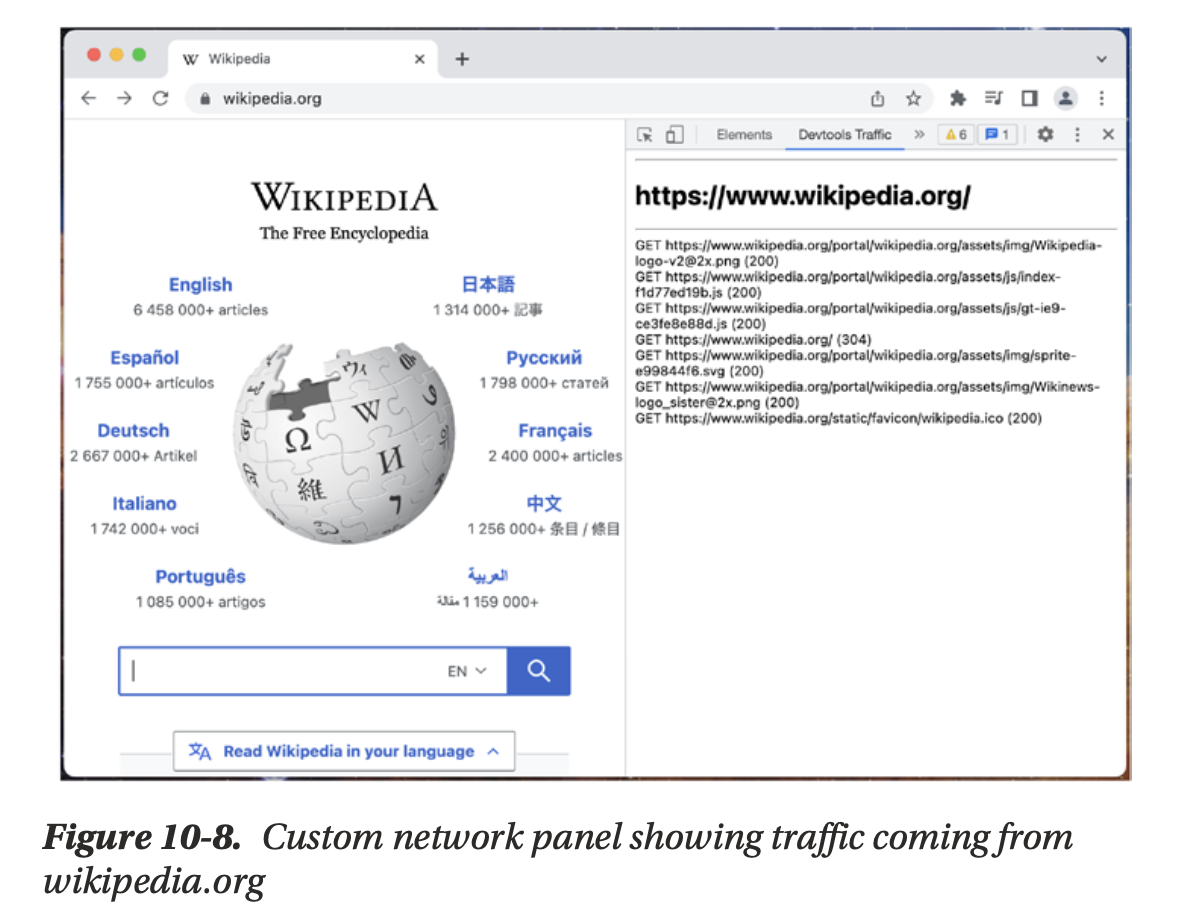Activate DevTools inspect element picker
This screenshot has width=1184, height=924.
(645, 135)
